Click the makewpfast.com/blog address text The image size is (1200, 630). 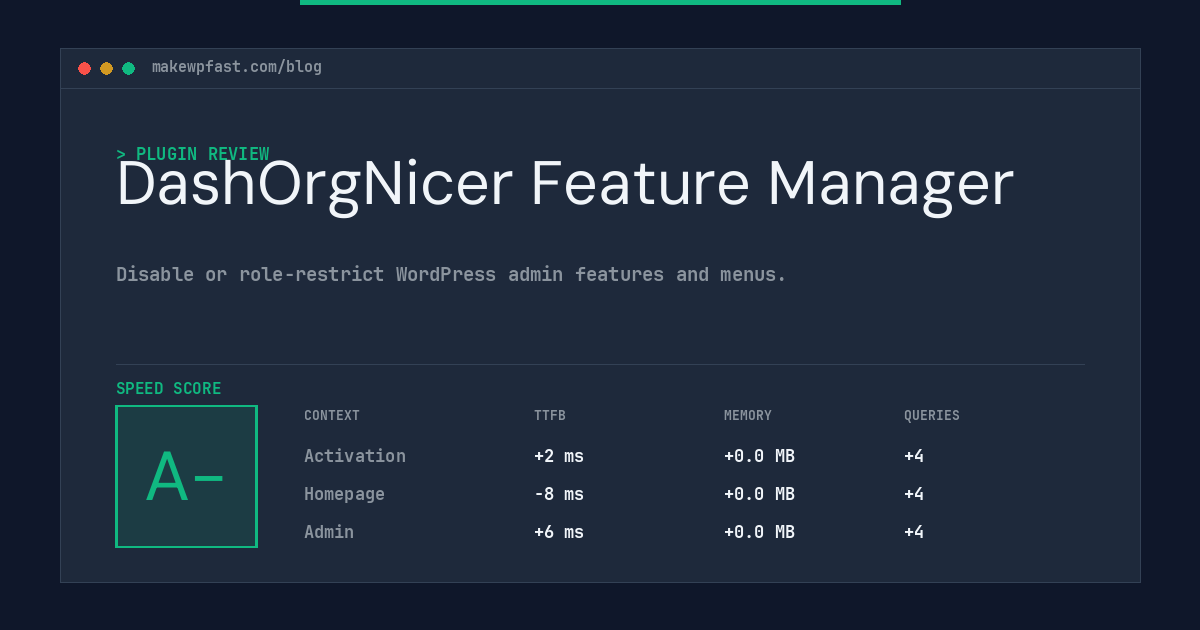tap(237, 67)
